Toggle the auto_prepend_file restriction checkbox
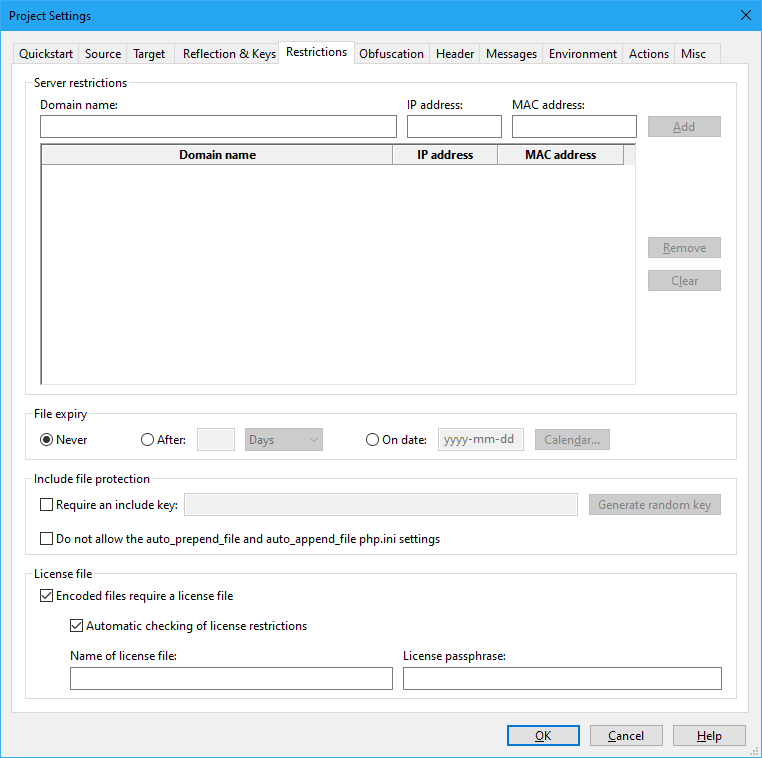The height and width of the screenshot is (758, 762). [46, 539]
